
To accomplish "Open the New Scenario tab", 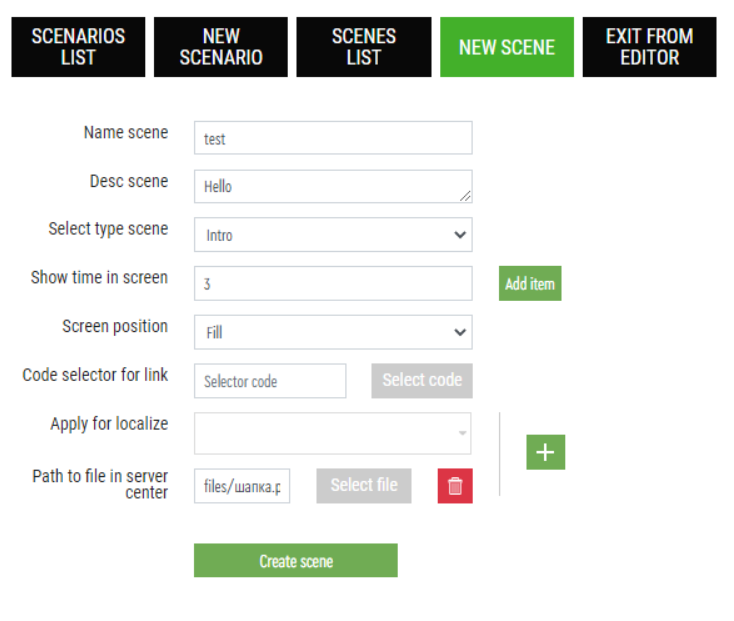I will click(x=221, y=47).
